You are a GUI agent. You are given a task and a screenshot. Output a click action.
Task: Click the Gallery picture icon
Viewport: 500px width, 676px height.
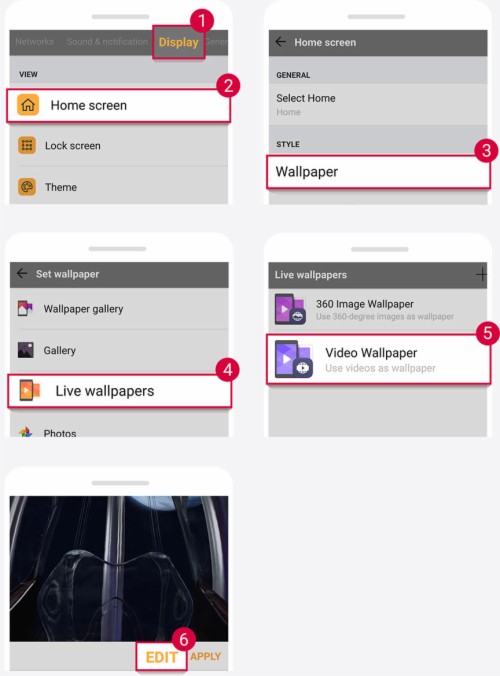point(25,350)
